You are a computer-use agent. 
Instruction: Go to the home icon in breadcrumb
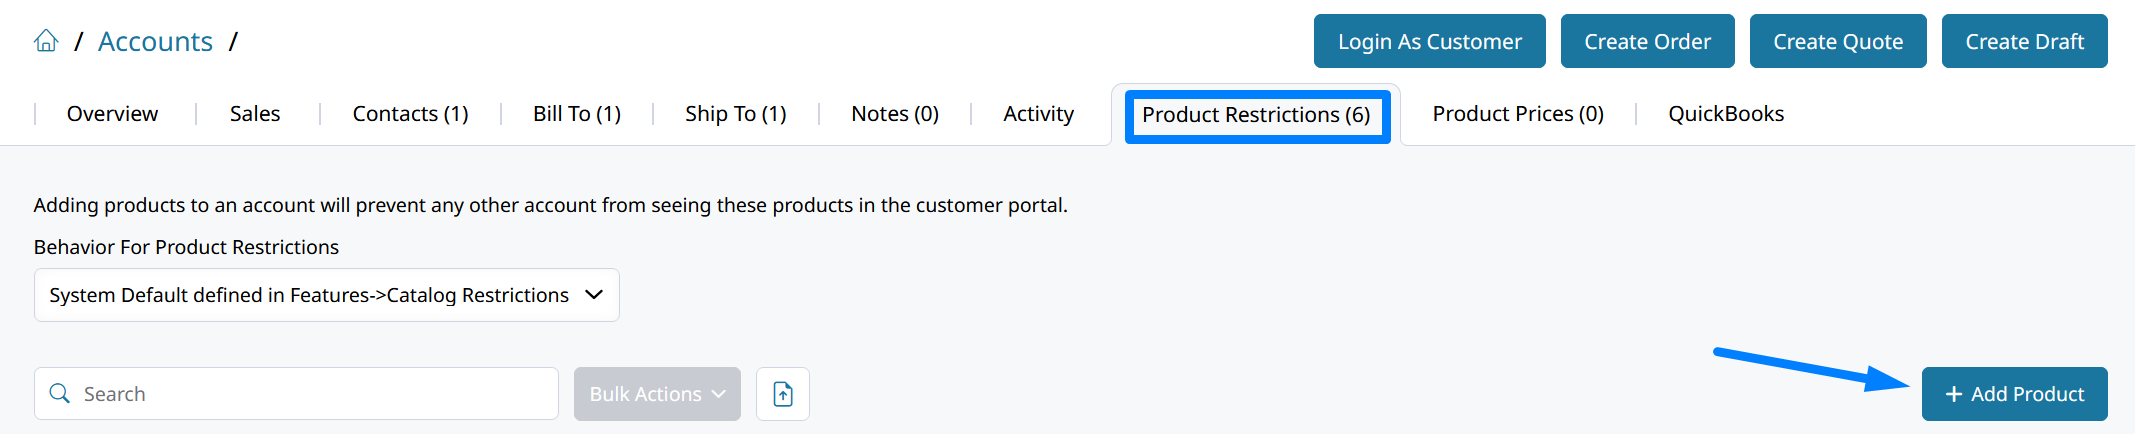46,41
